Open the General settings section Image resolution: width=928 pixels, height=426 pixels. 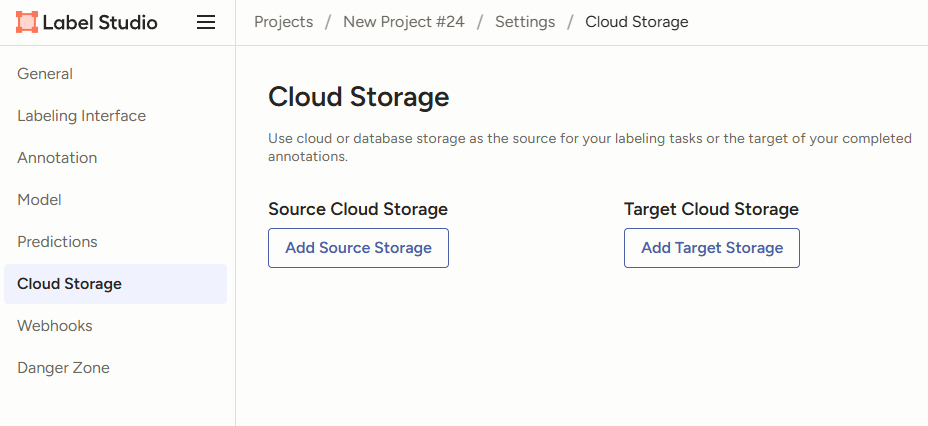point(45,74)
